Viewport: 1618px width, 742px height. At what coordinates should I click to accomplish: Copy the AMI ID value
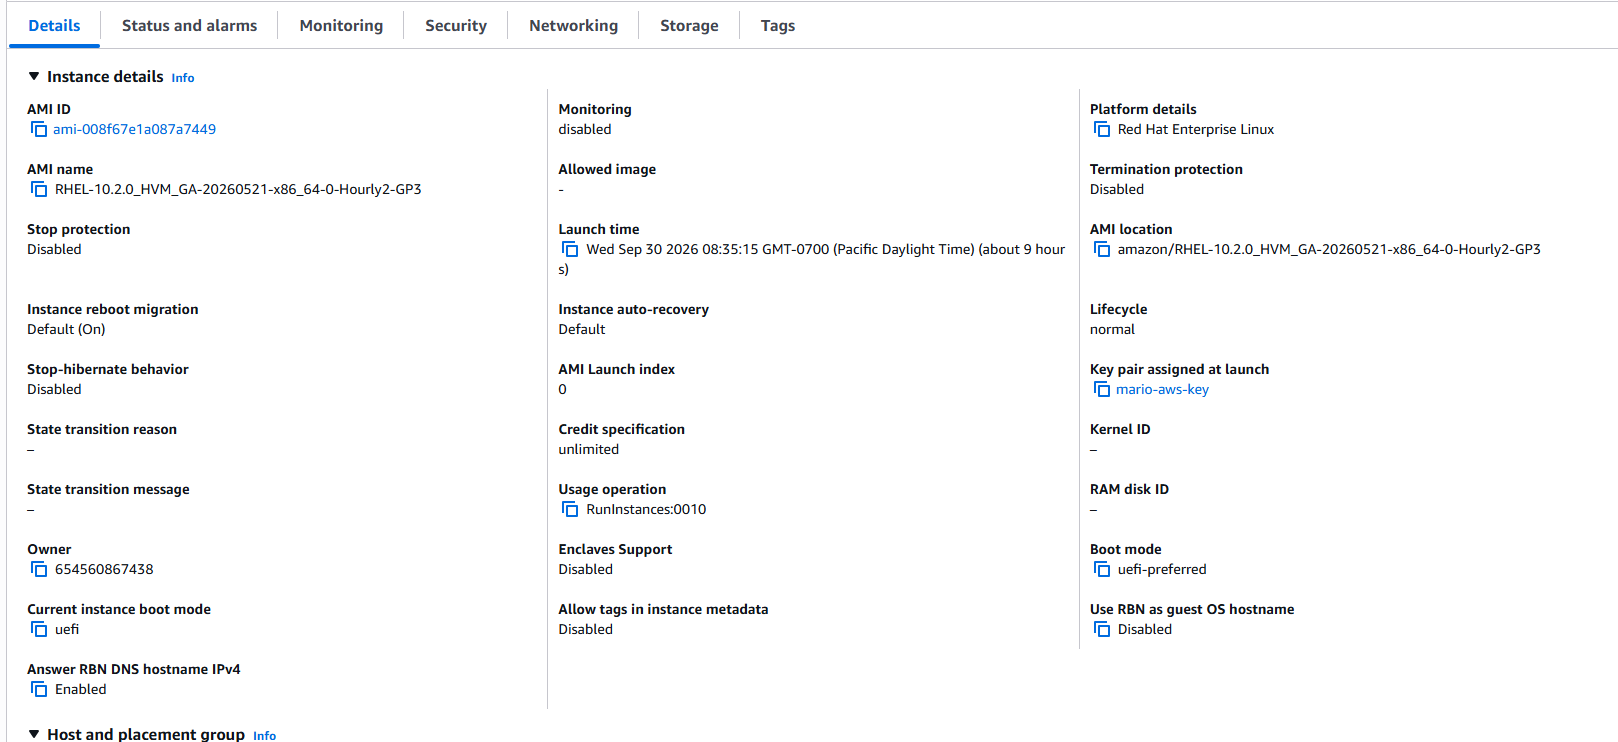click(39, 129)
